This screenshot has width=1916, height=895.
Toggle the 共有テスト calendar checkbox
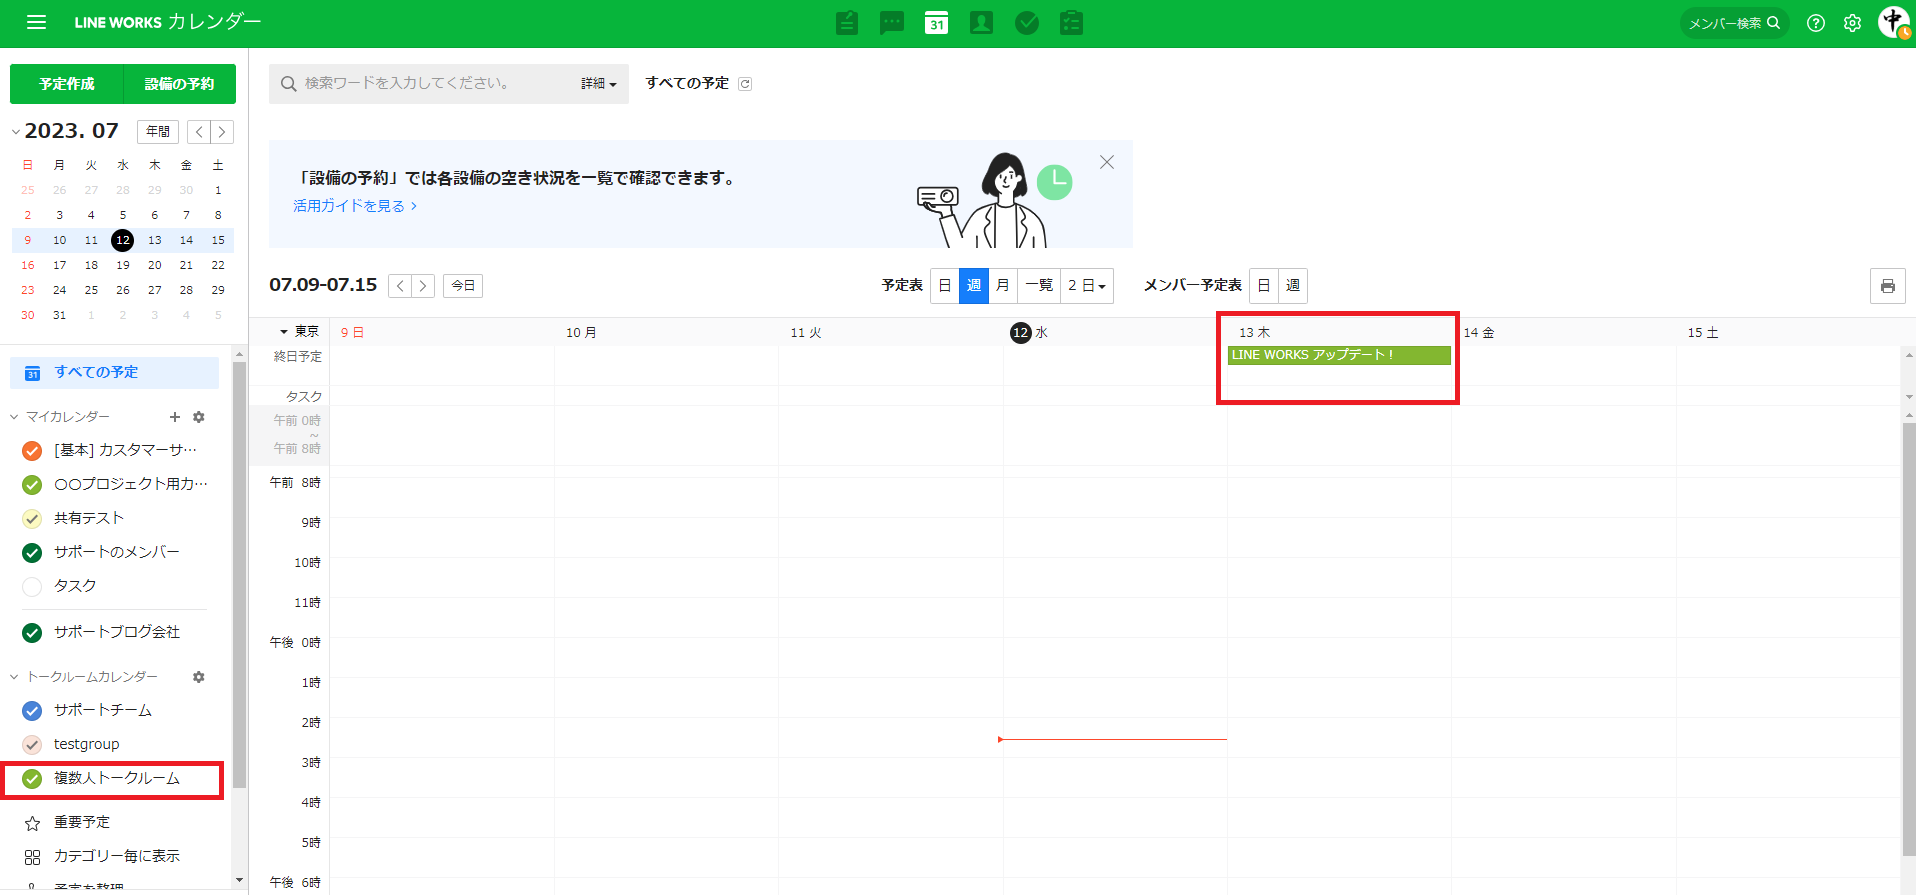32,519
